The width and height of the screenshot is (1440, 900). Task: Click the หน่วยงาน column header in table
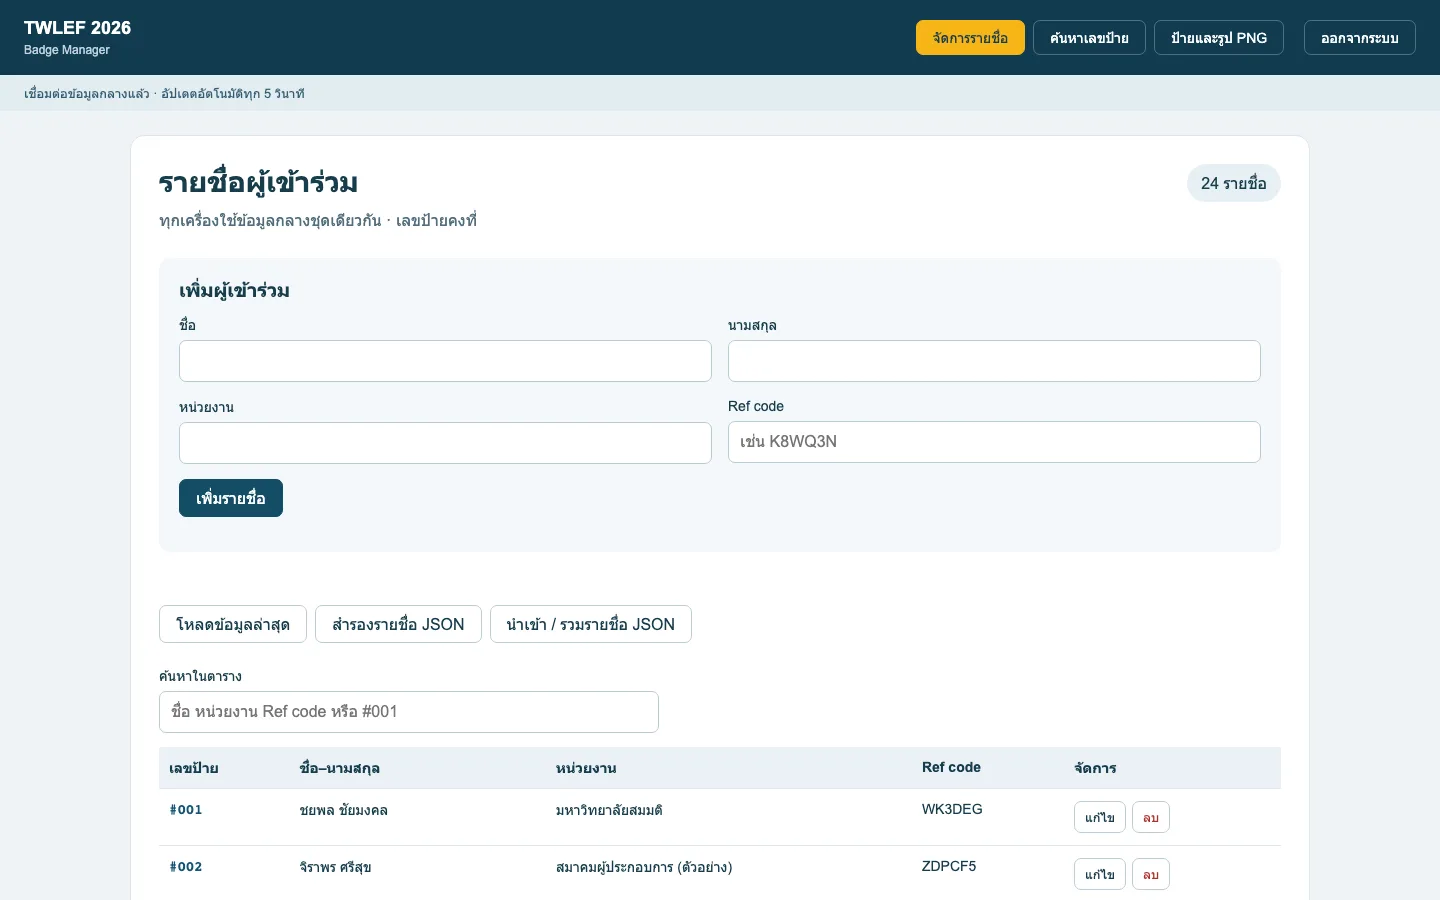click(586, 768)
